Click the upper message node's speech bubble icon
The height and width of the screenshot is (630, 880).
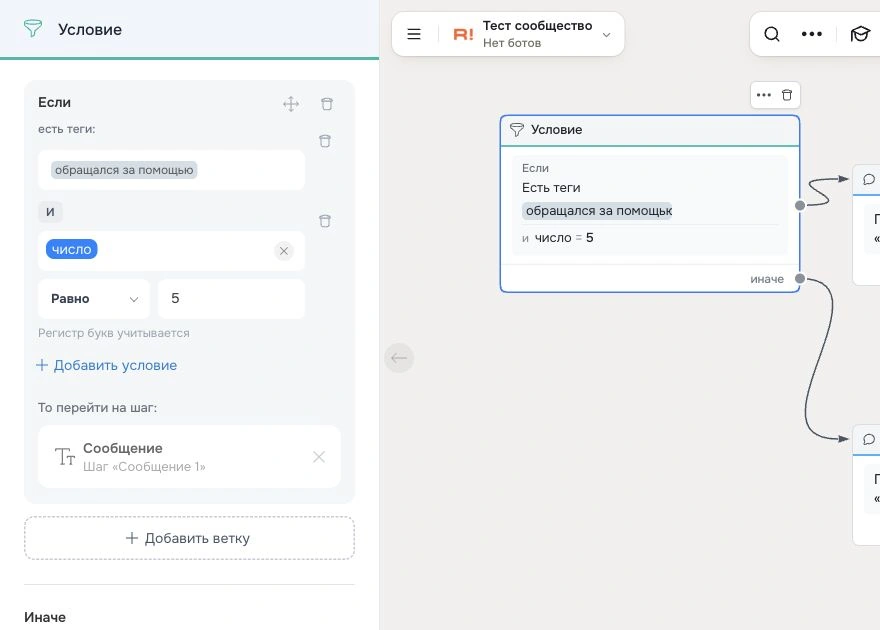869,180
